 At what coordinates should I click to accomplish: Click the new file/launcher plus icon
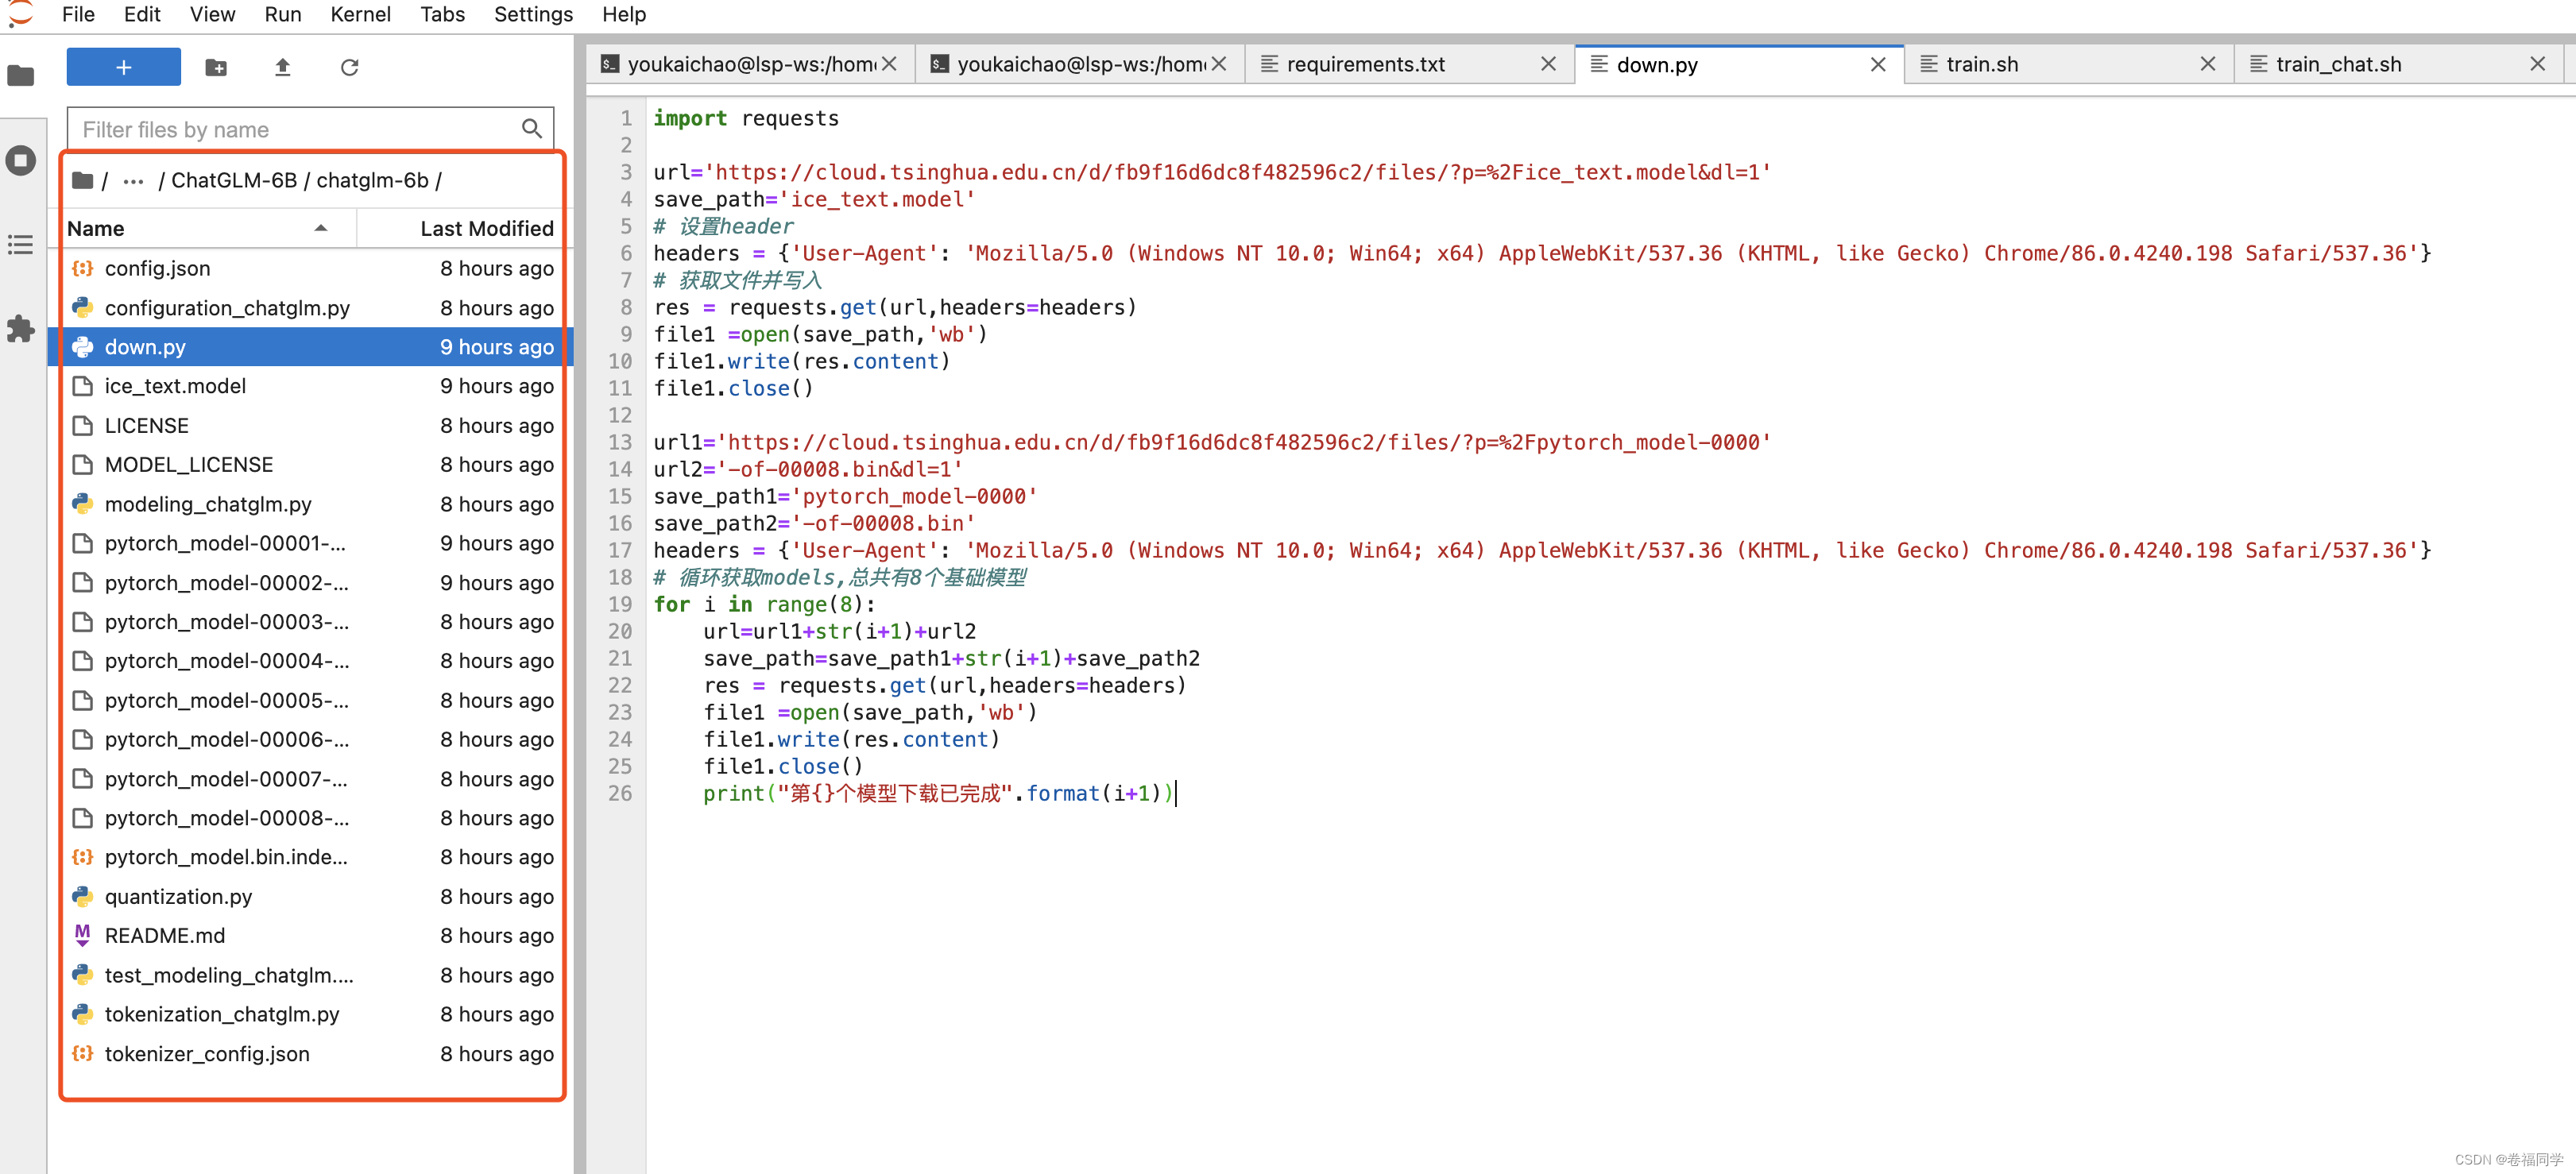pyautogui.click(x=123, y=66)
